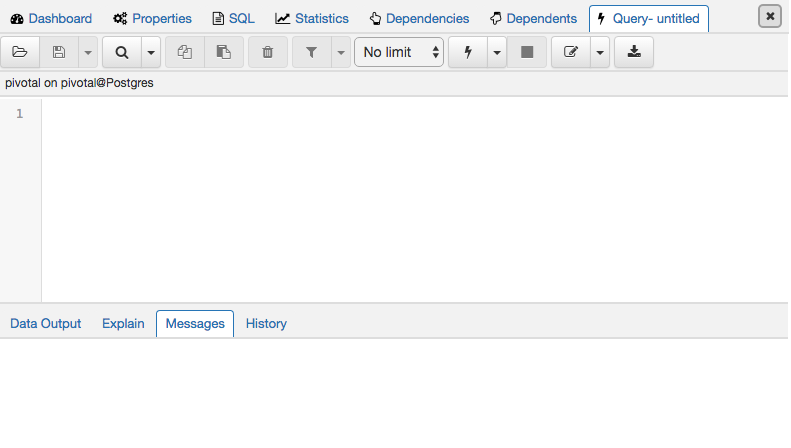Click the Download results icon
Viewport: 791px width, 448px height.
point(633,52)
